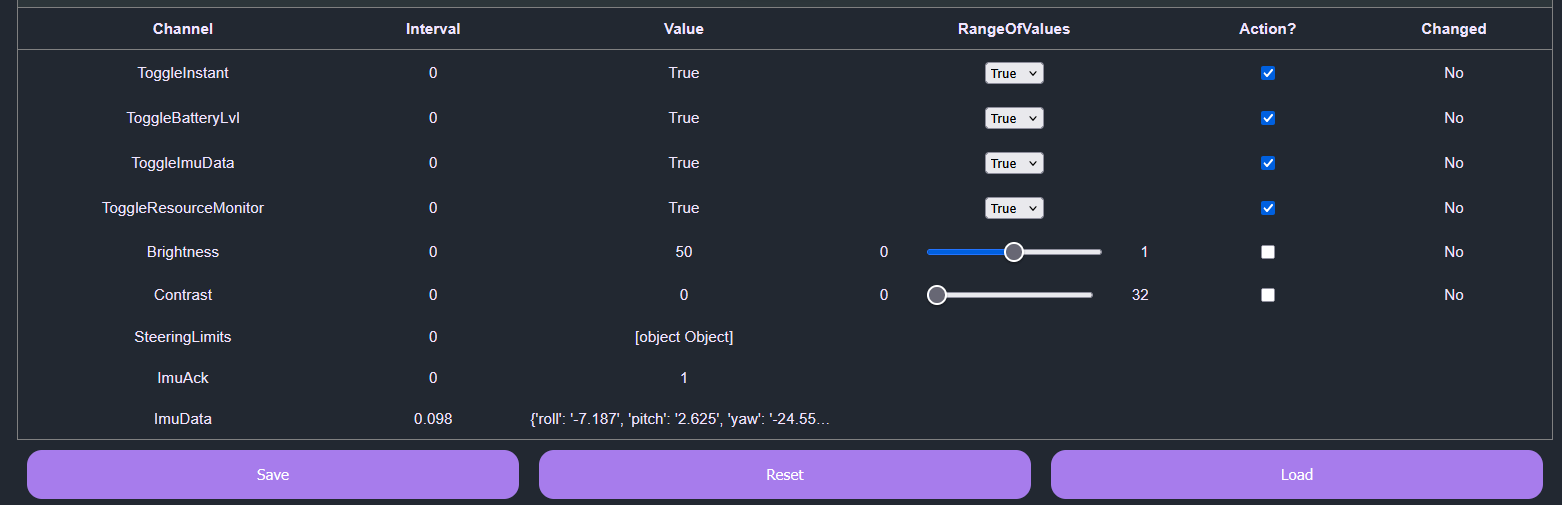Expand the ToggleResourceMonitor True dropdown
This screenshot has height=505, width=1562.
[1014, 208]
